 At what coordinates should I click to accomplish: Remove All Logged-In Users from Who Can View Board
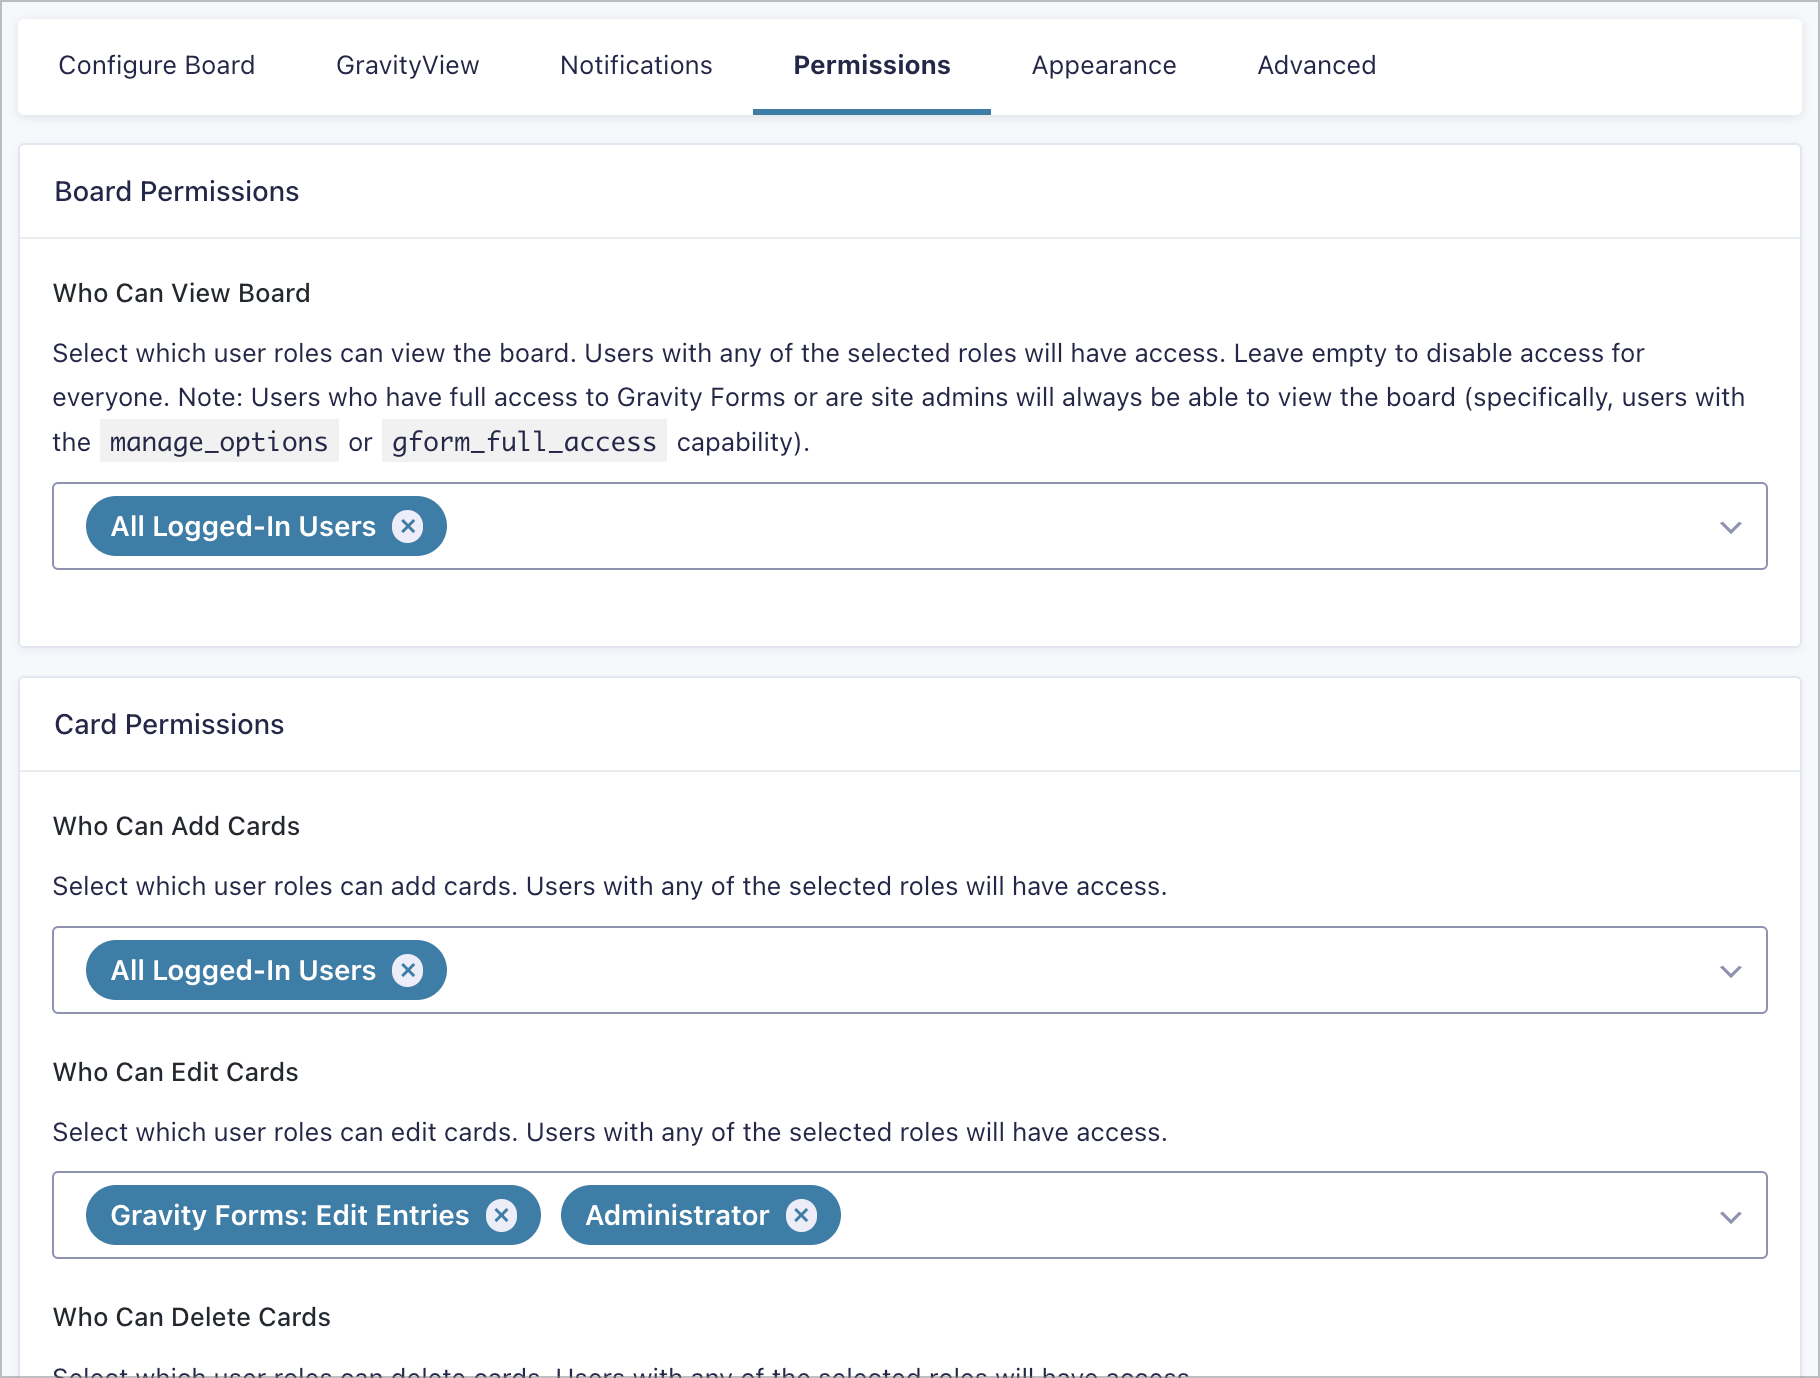pyautogui.click(x=408, y=526)
